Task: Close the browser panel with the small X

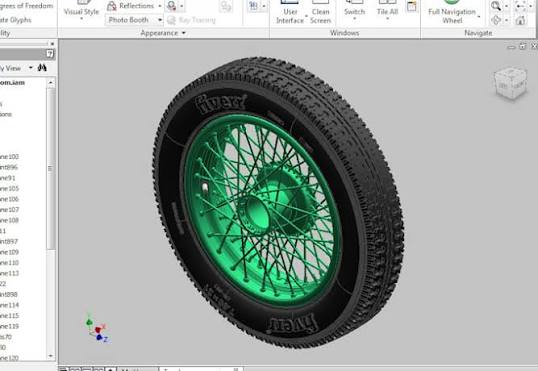Action: click(x=52, y=44)
